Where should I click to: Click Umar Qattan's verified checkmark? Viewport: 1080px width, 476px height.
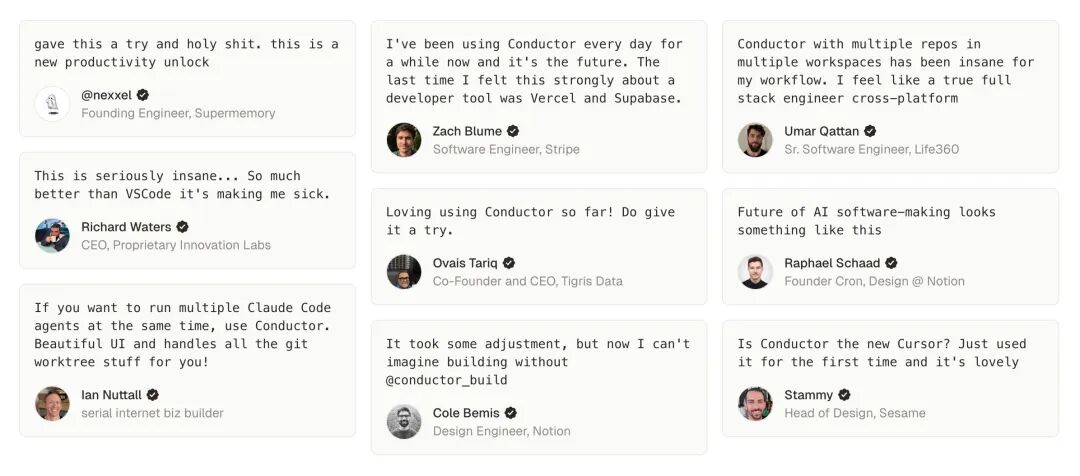tap(870, 131)
